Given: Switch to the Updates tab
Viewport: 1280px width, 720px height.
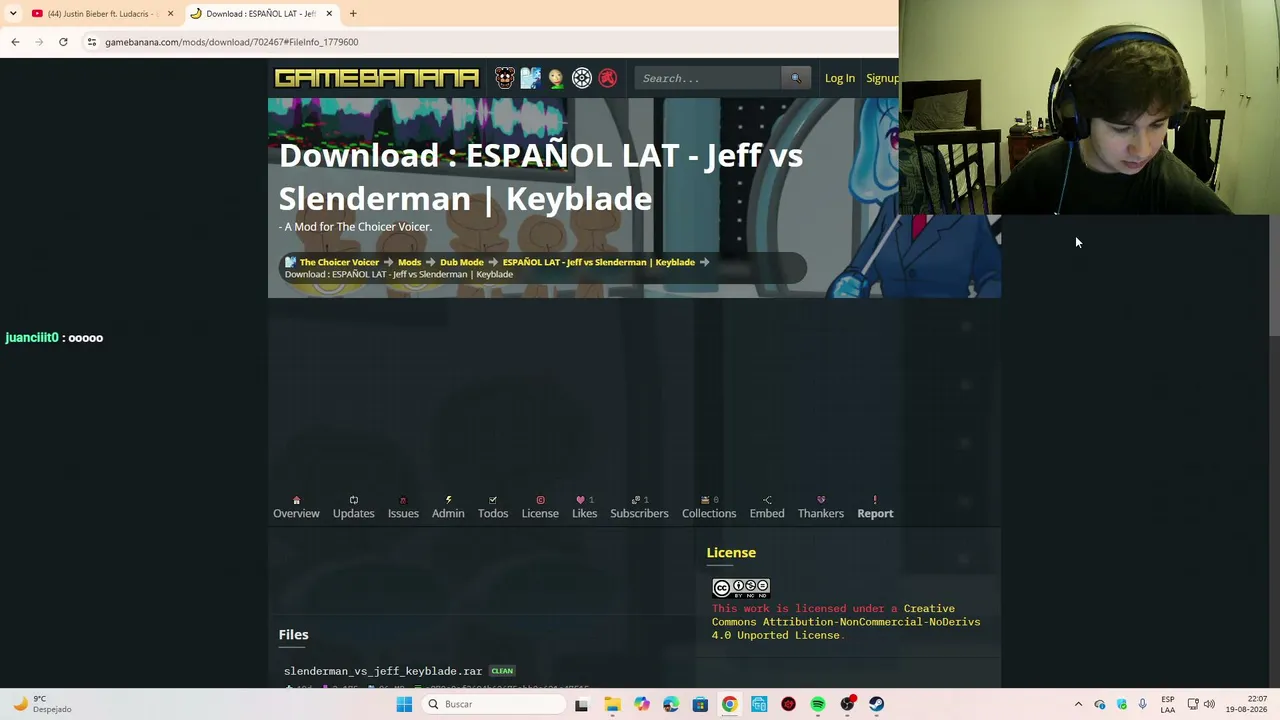Looking at the screenshot, I should point(354,507).
